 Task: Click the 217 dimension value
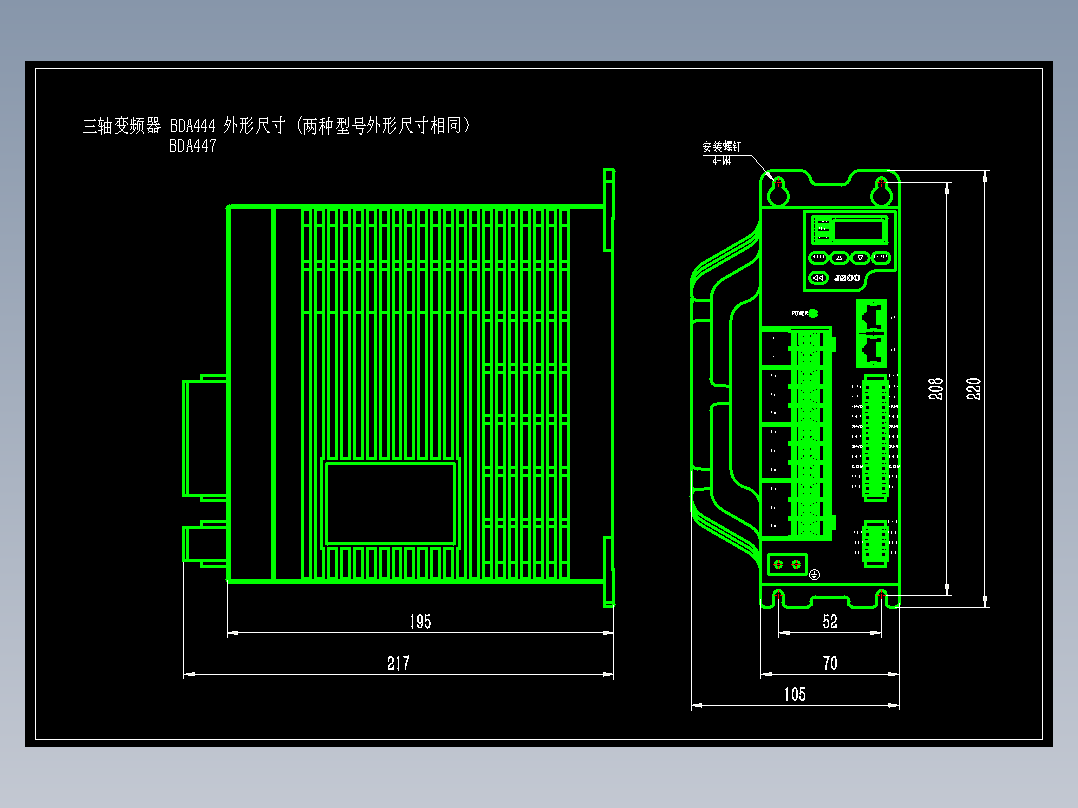398,663
